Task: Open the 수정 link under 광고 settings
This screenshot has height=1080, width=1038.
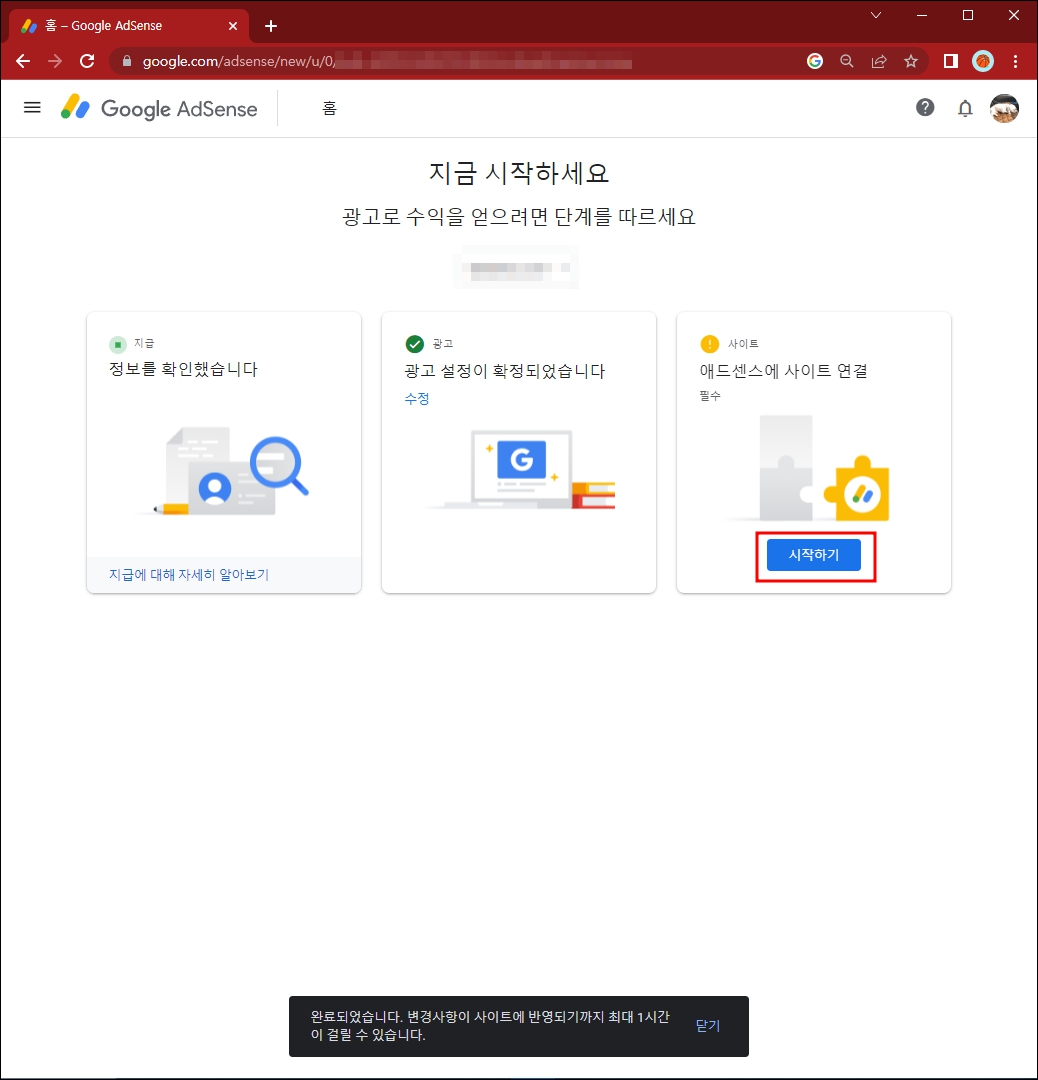Action: tap(417, 398)
